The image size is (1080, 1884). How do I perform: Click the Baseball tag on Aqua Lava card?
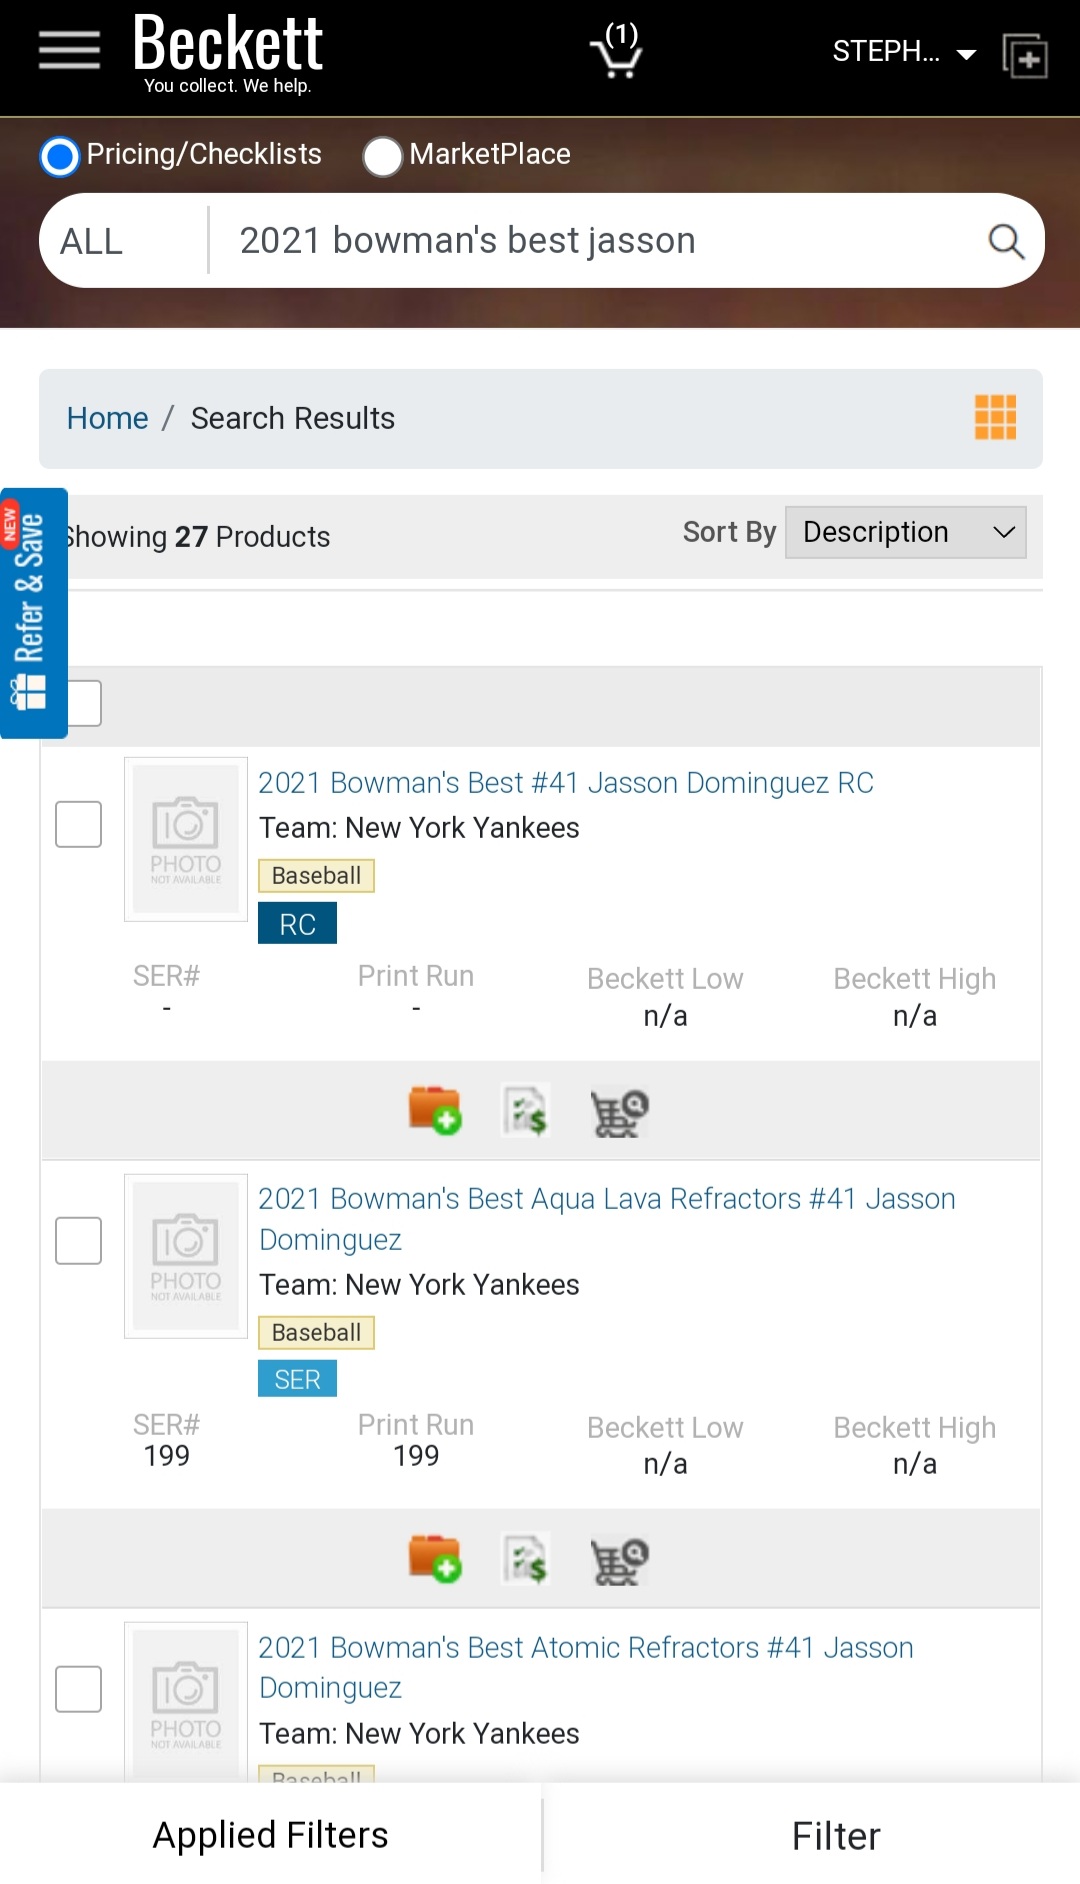pyautogui.click(x=316, y=1333)
